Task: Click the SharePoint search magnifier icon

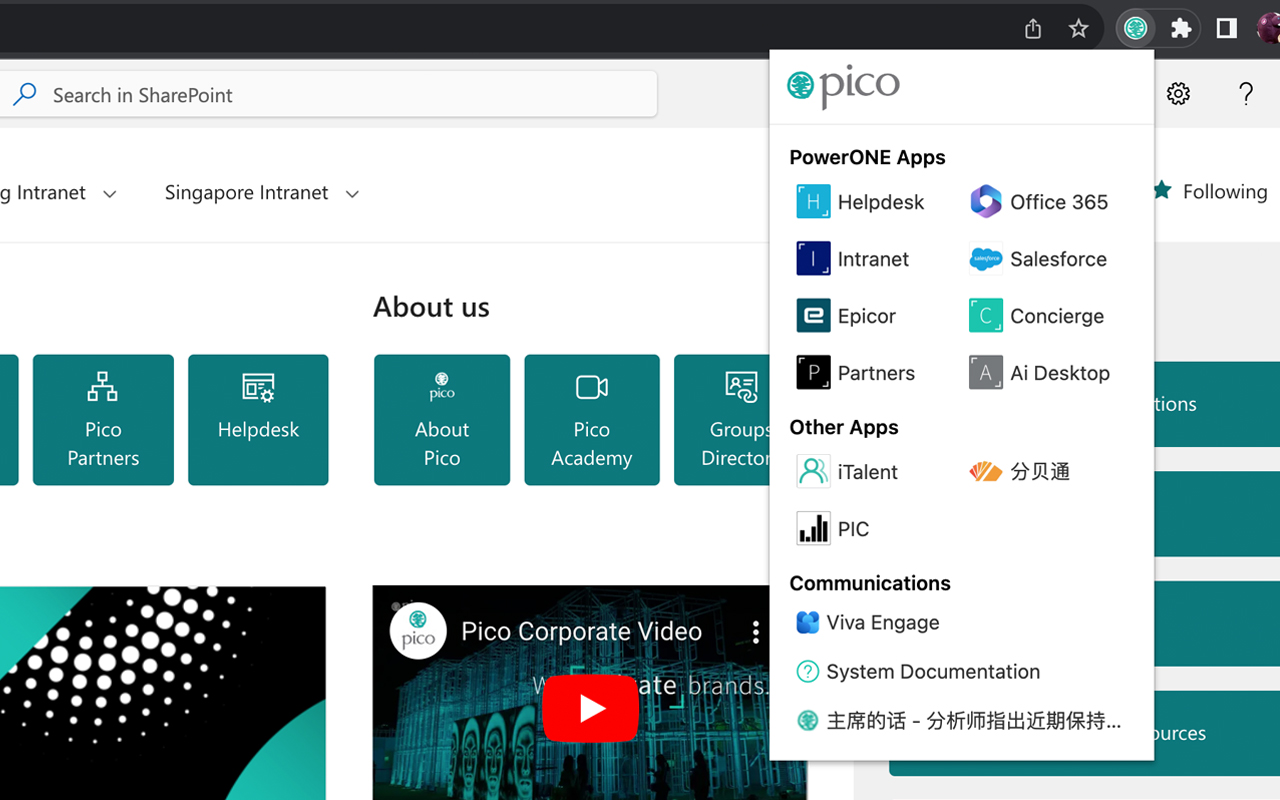Action: pos(25,95)
